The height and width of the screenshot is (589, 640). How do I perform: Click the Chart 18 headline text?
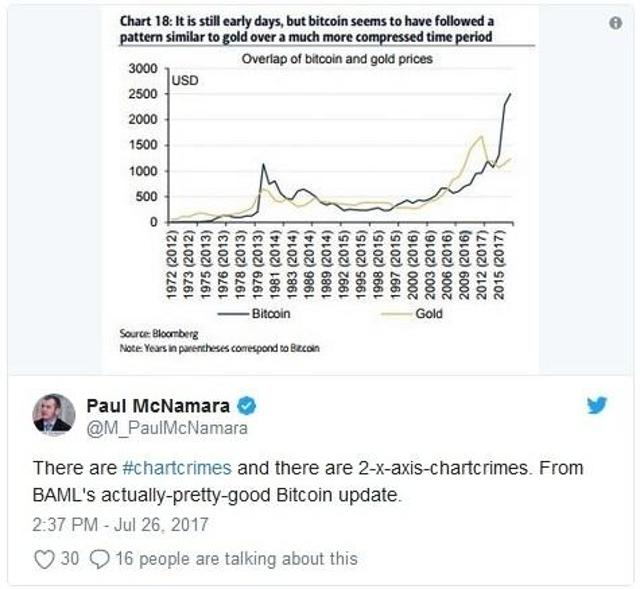(307, 29)
